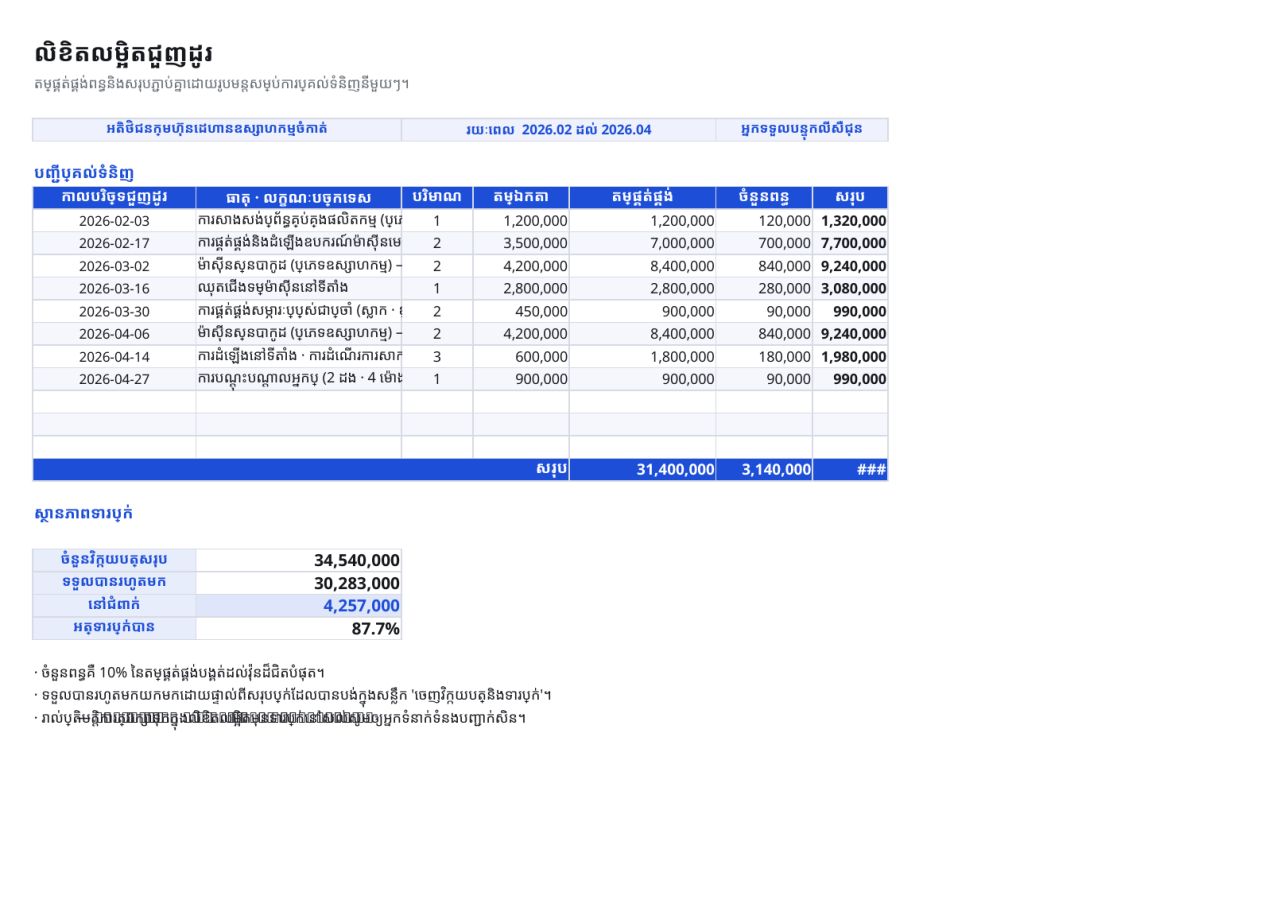Click the 9,240,000 total in the 2026-04-06 row
1272x900 pixels.
tap(850, 334)
